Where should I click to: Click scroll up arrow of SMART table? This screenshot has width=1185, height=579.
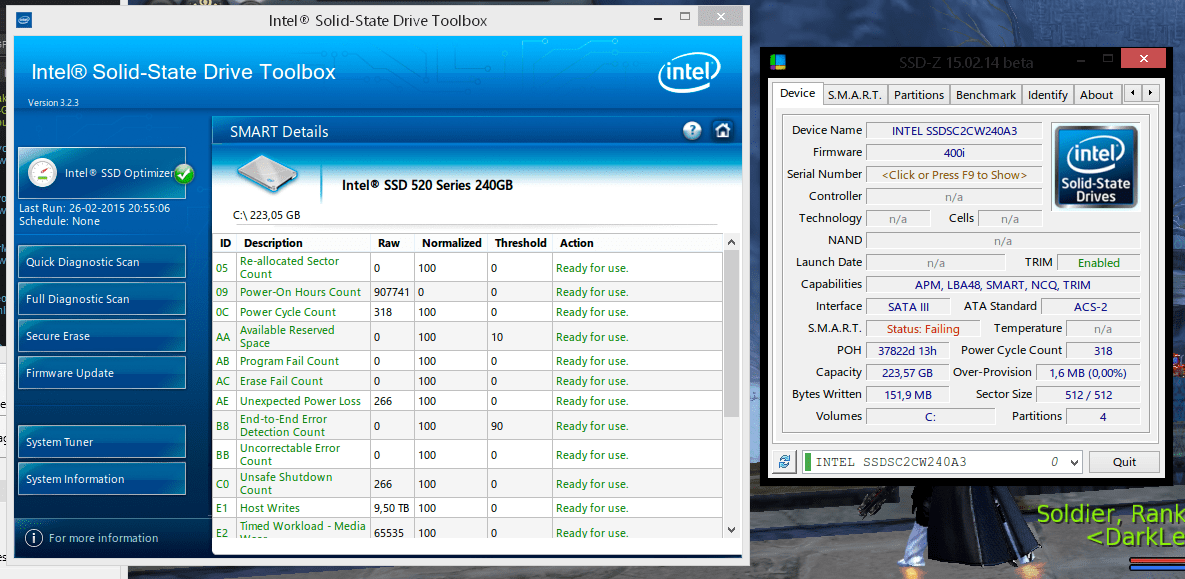[730, 242]
